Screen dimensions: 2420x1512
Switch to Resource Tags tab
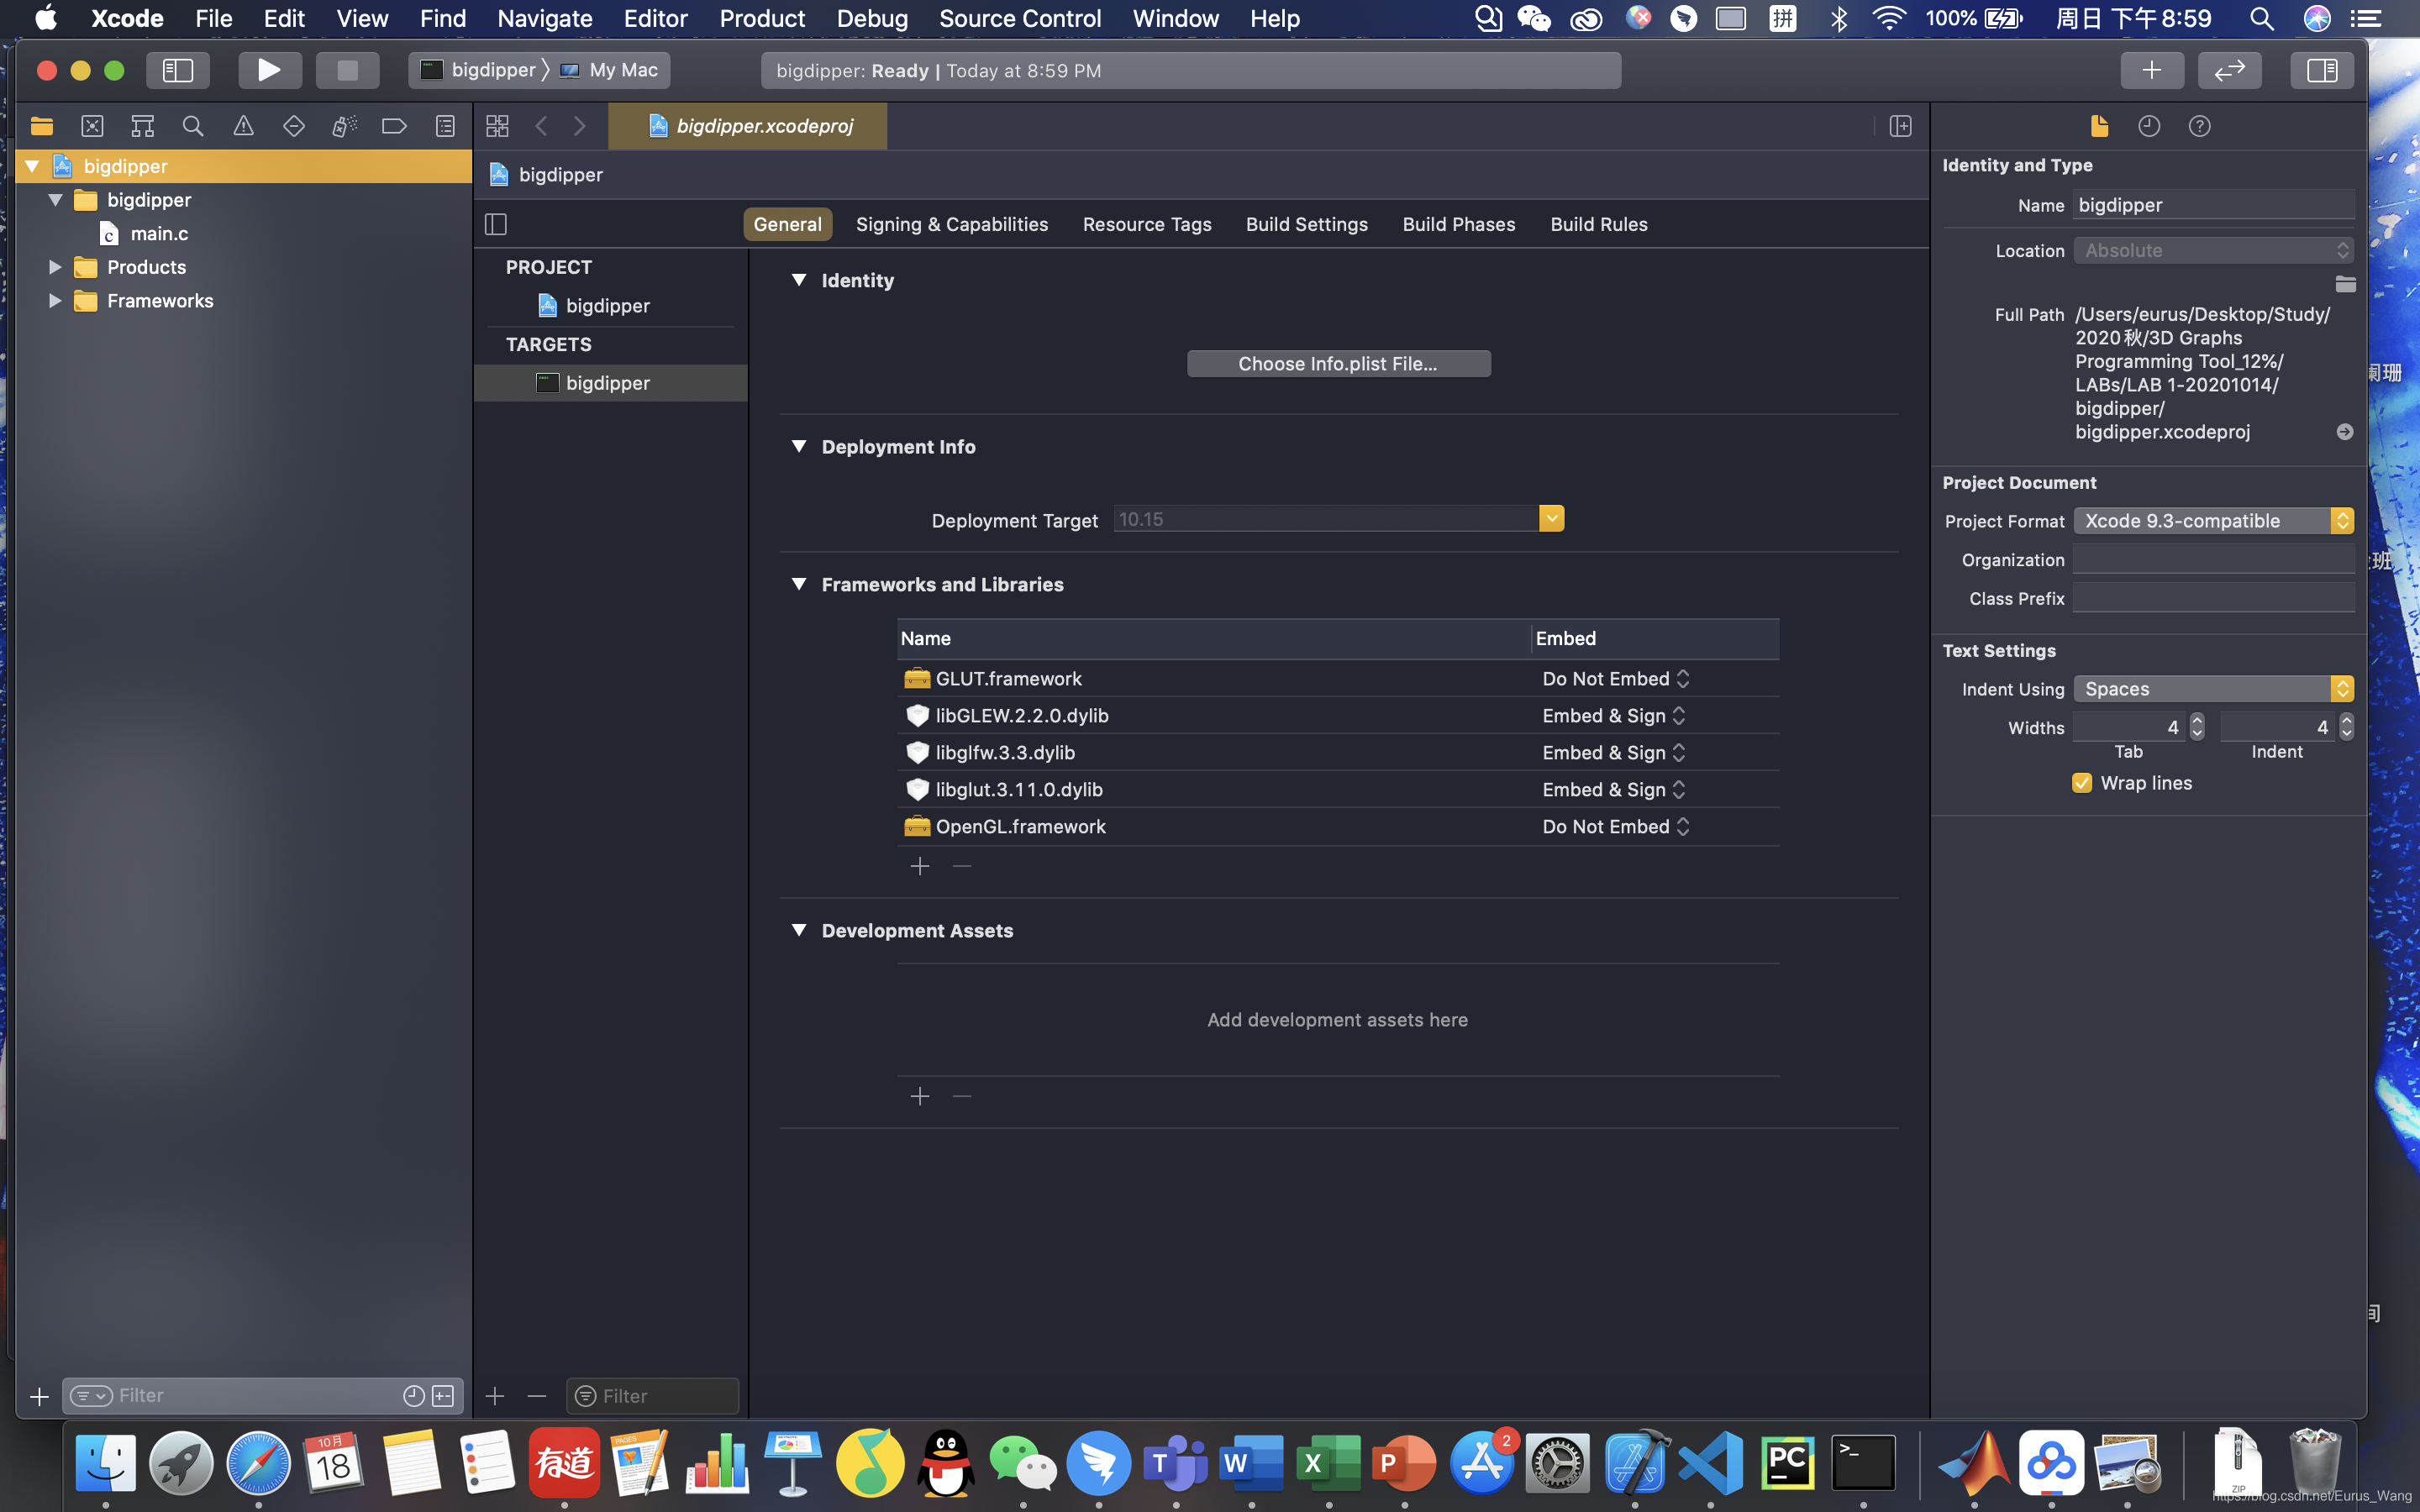pos(1147,225)
